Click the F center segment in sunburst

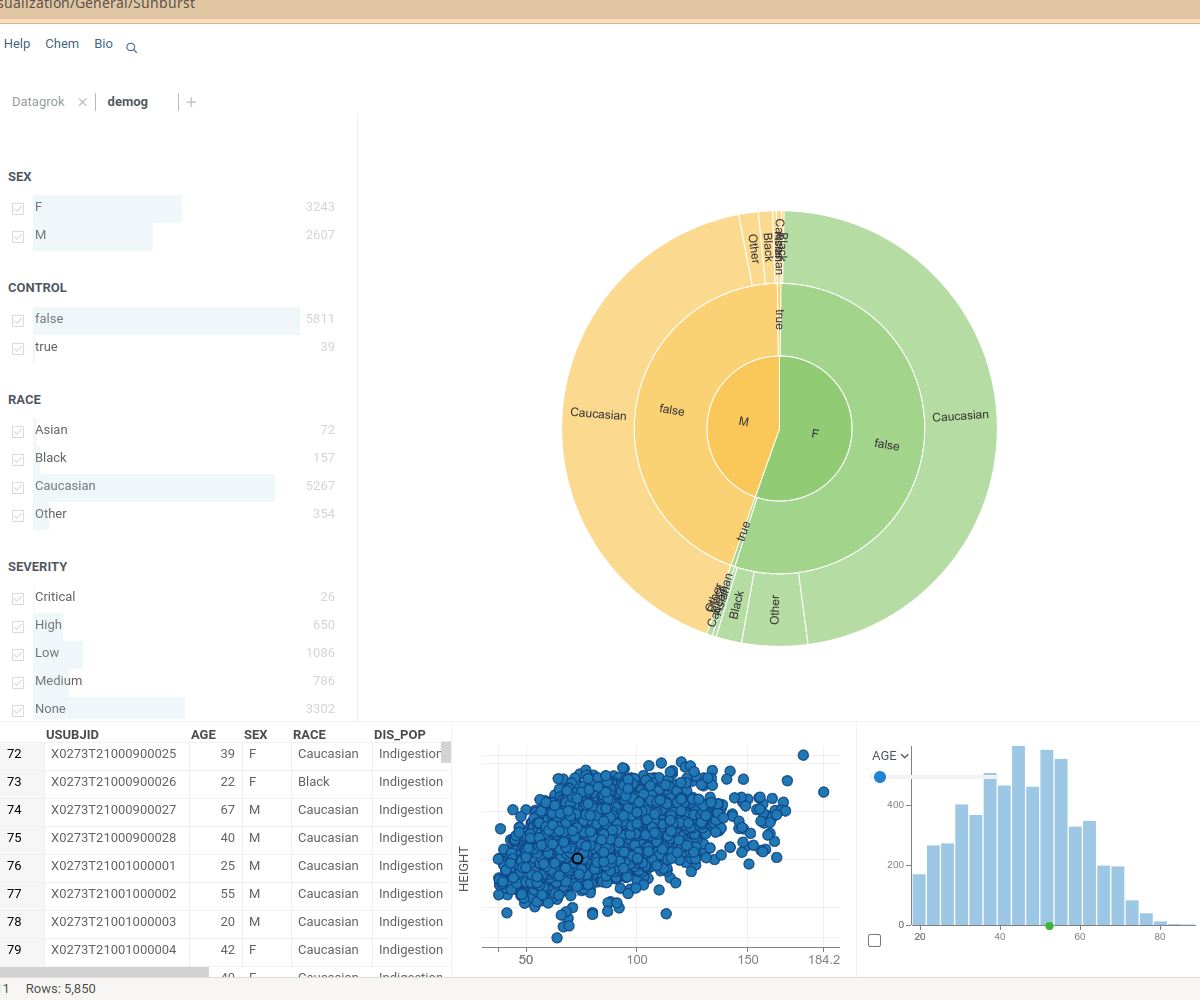pyautogui.click(x=815, y=433)
